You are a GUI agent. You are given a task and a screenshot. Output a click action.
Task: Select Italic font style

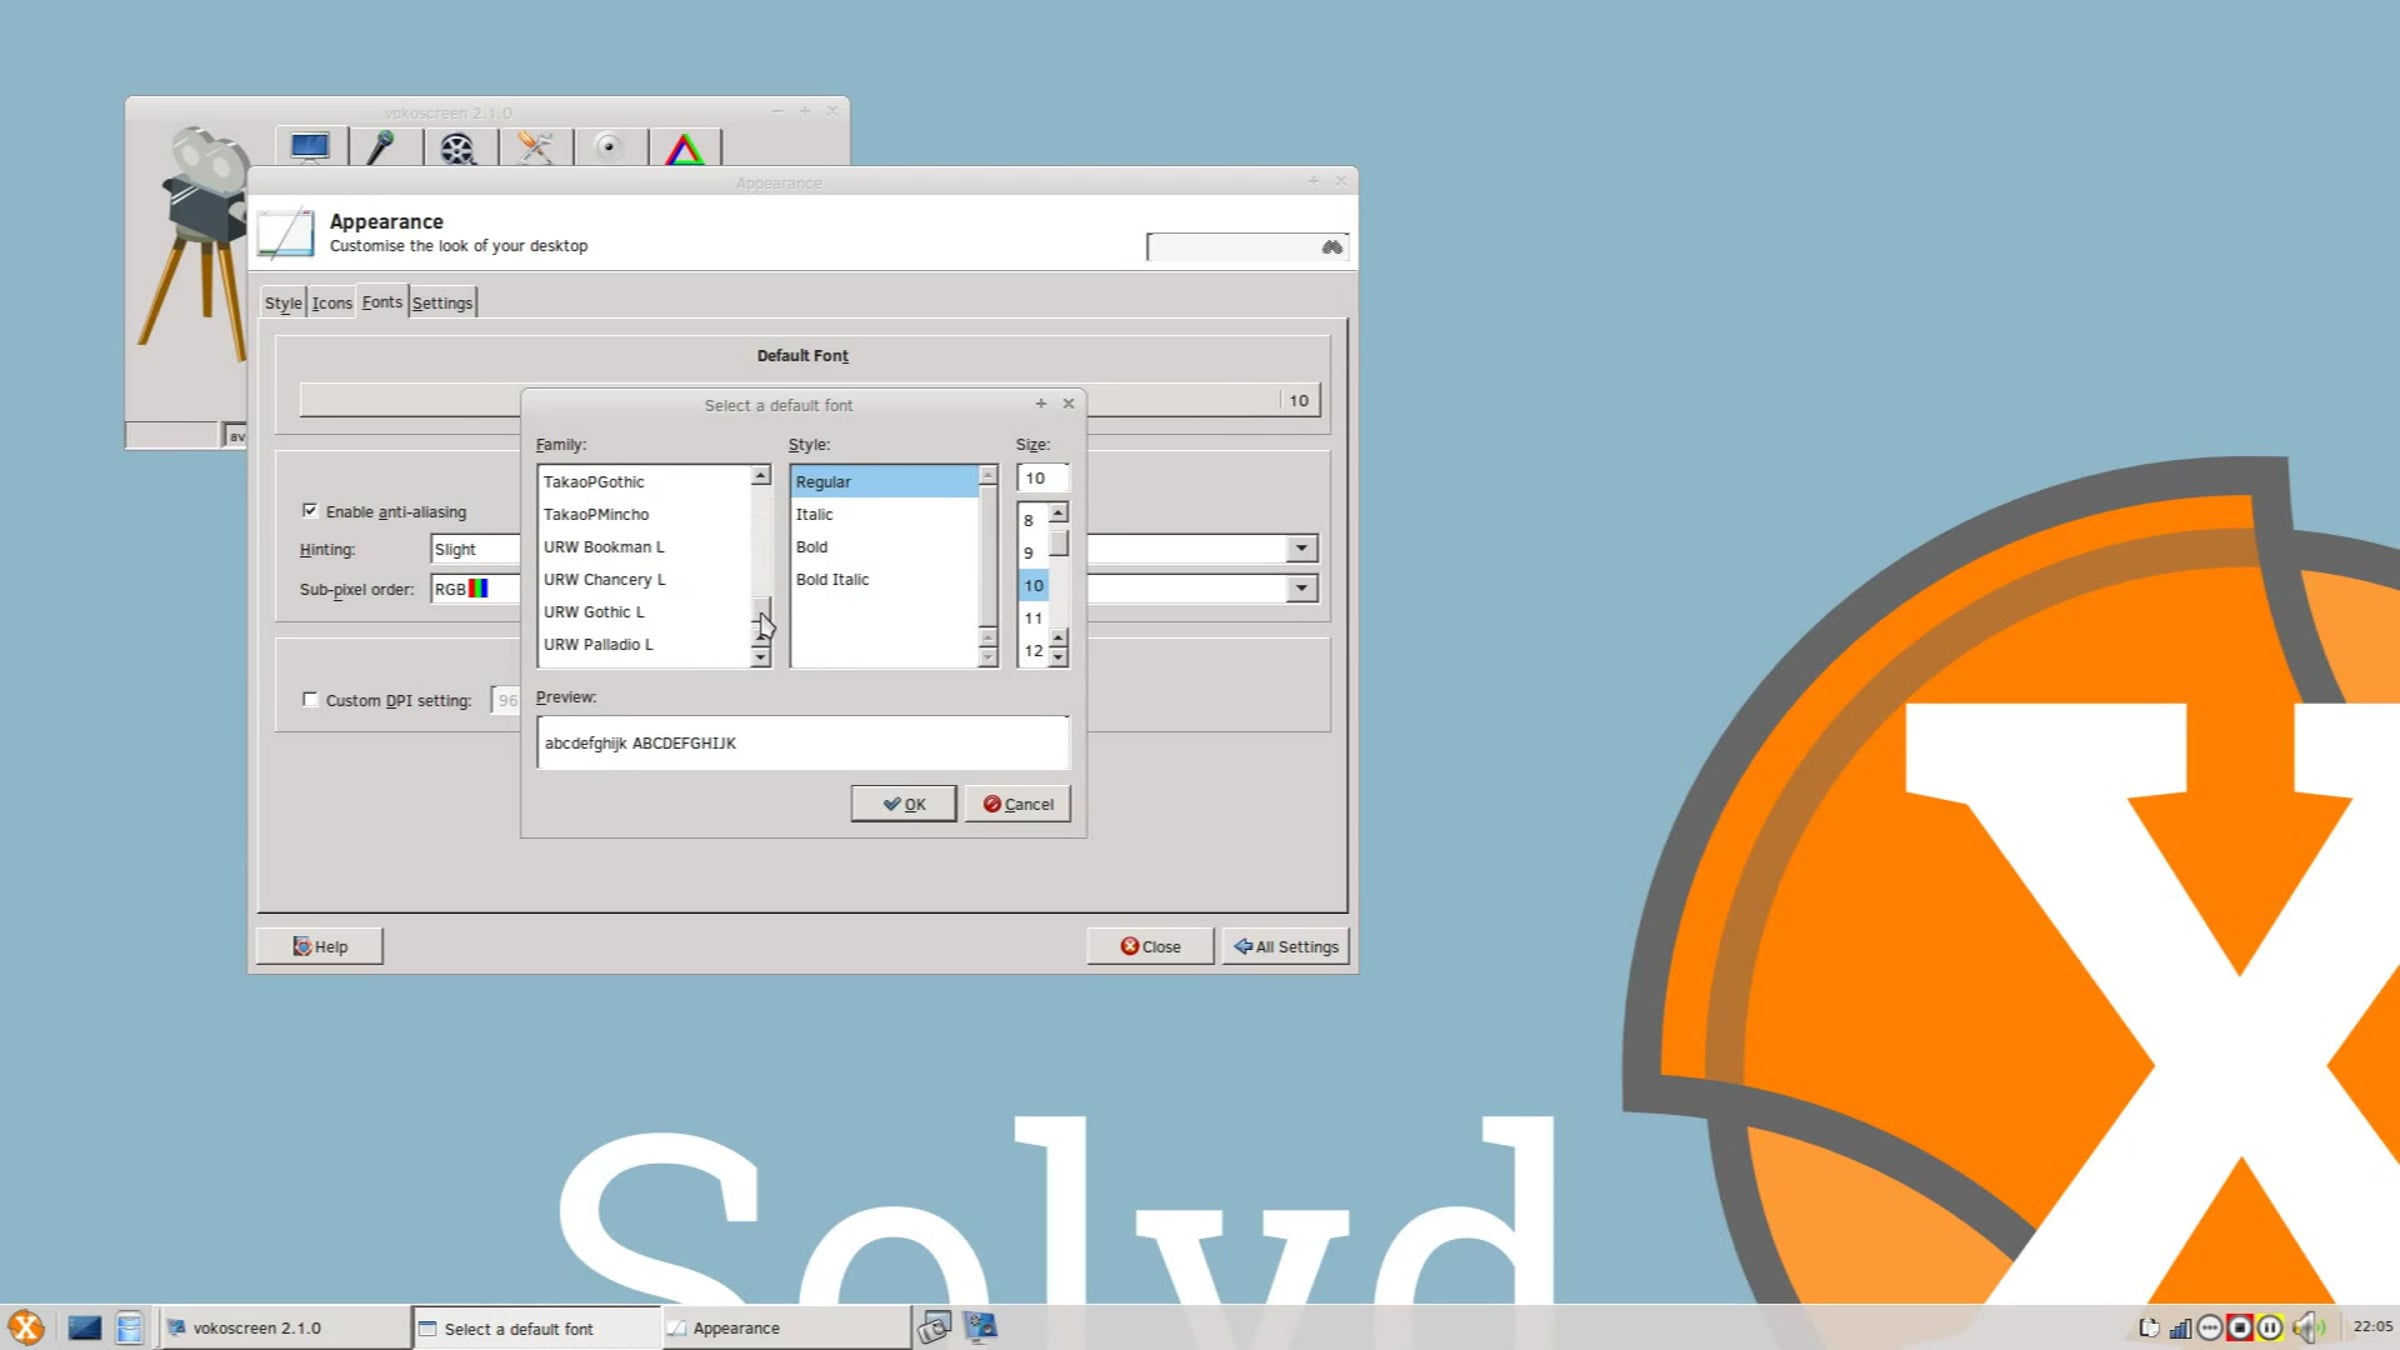point(885,514)
